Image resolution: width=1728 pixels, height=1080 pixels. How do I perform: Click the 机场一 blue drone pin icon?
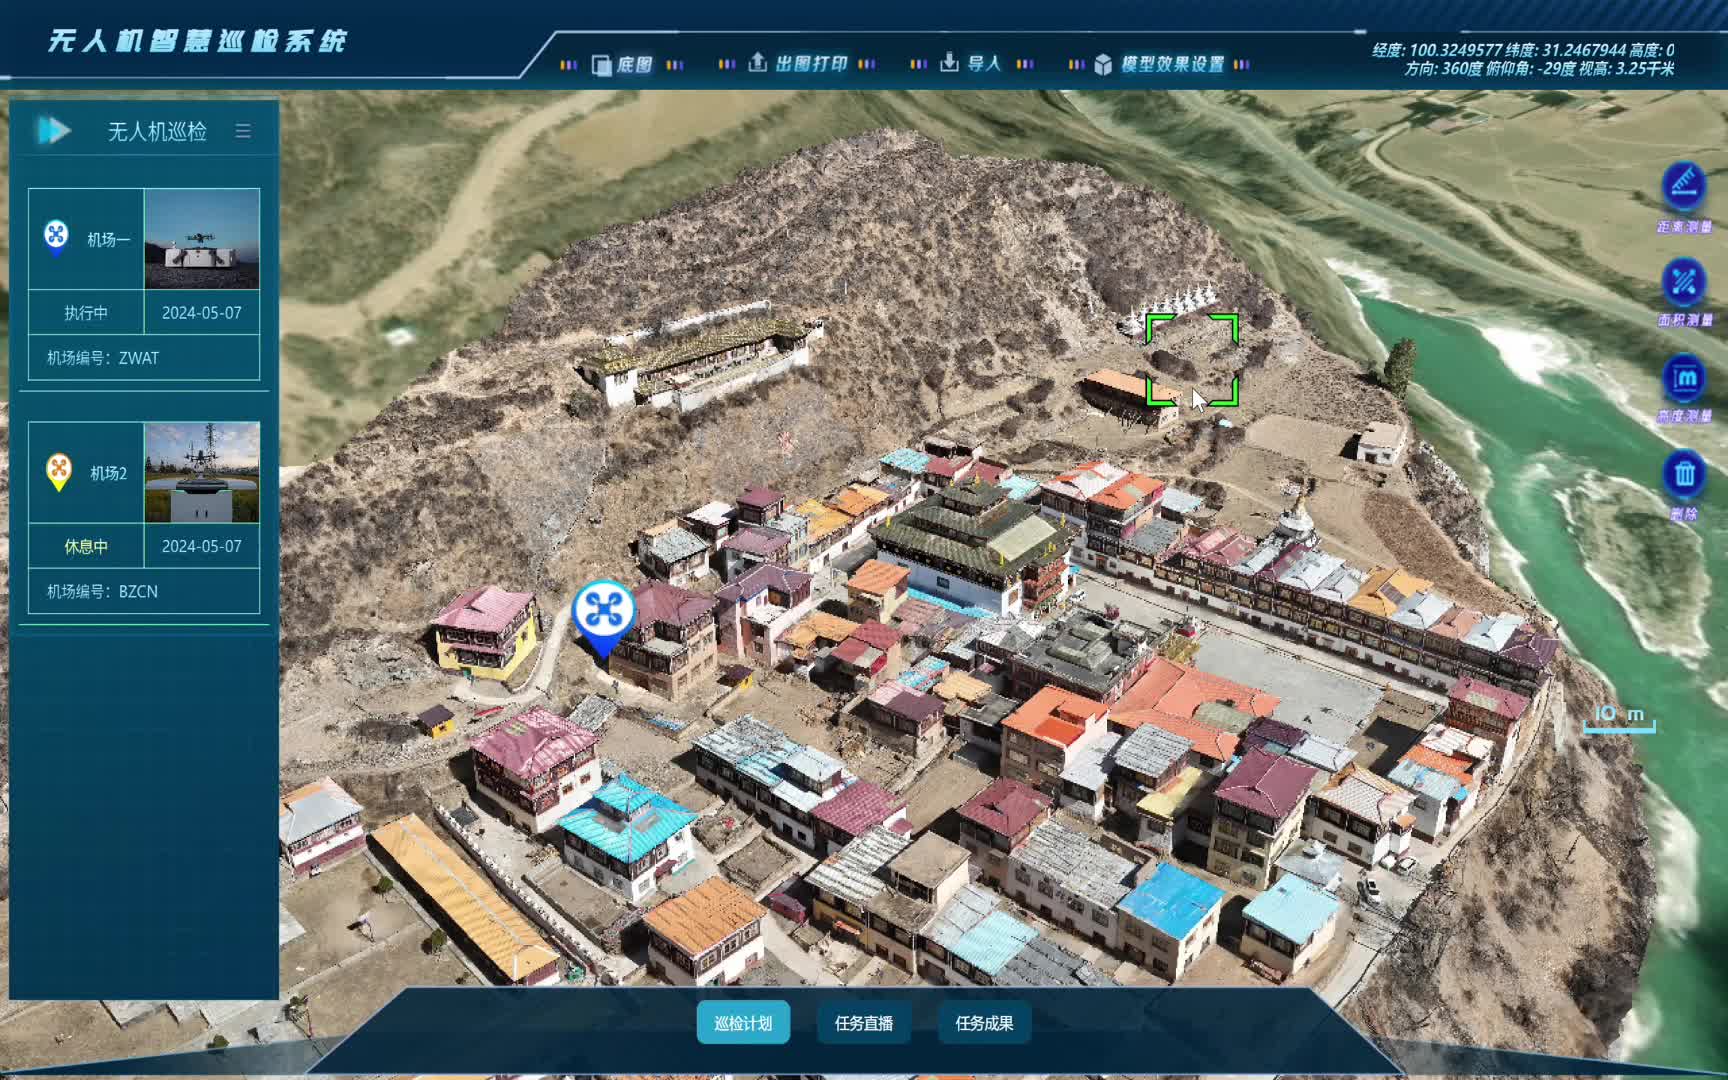coord(56,236)
